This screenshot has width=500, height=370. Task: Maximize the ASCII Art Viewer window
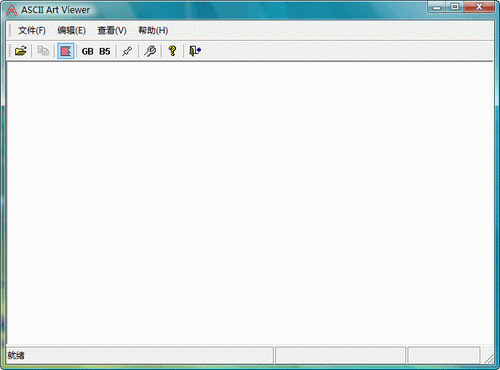(454, 7)
